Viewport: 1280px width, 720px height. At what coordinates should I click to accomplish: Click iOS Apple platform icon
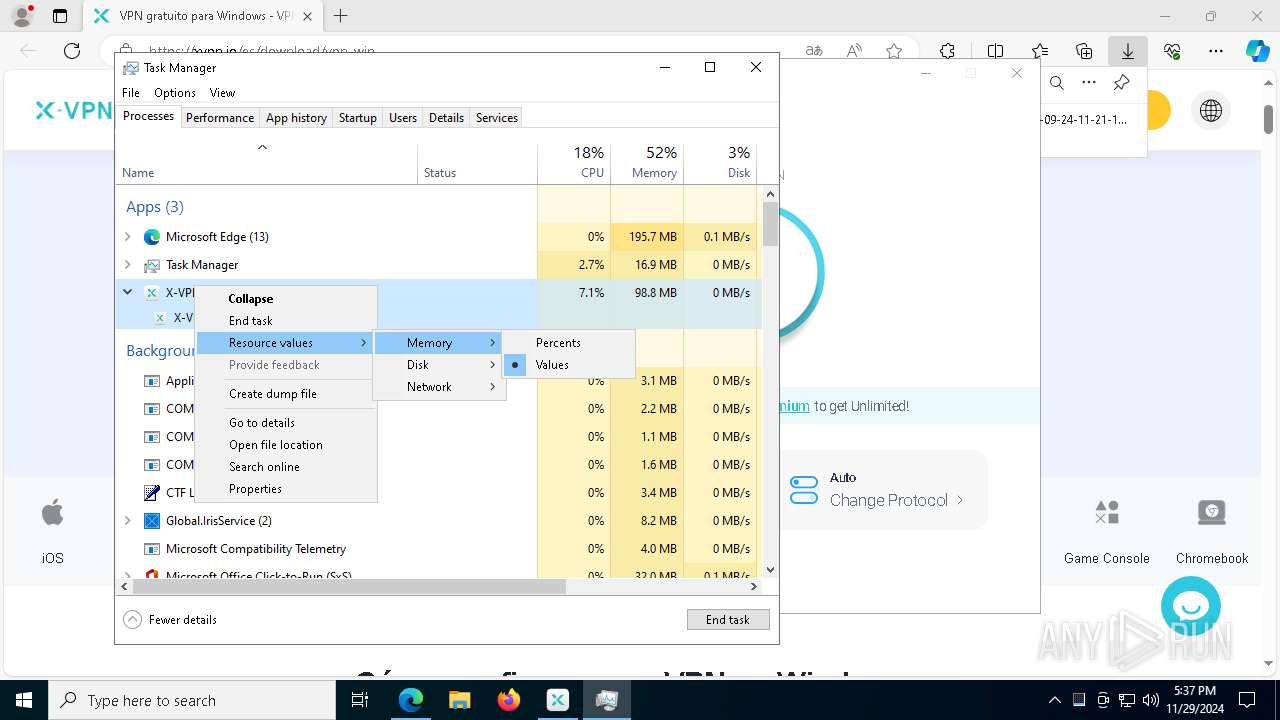point(52,514)
